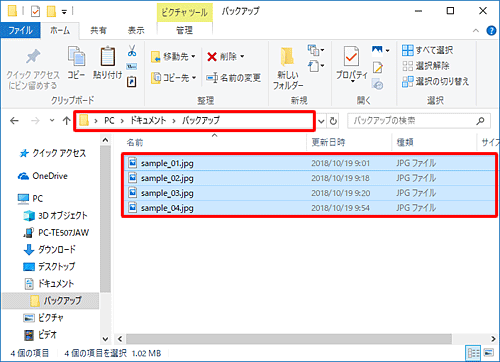Click the Back navigation arrow
Viewport: 500px width, 362px height.
14,121
